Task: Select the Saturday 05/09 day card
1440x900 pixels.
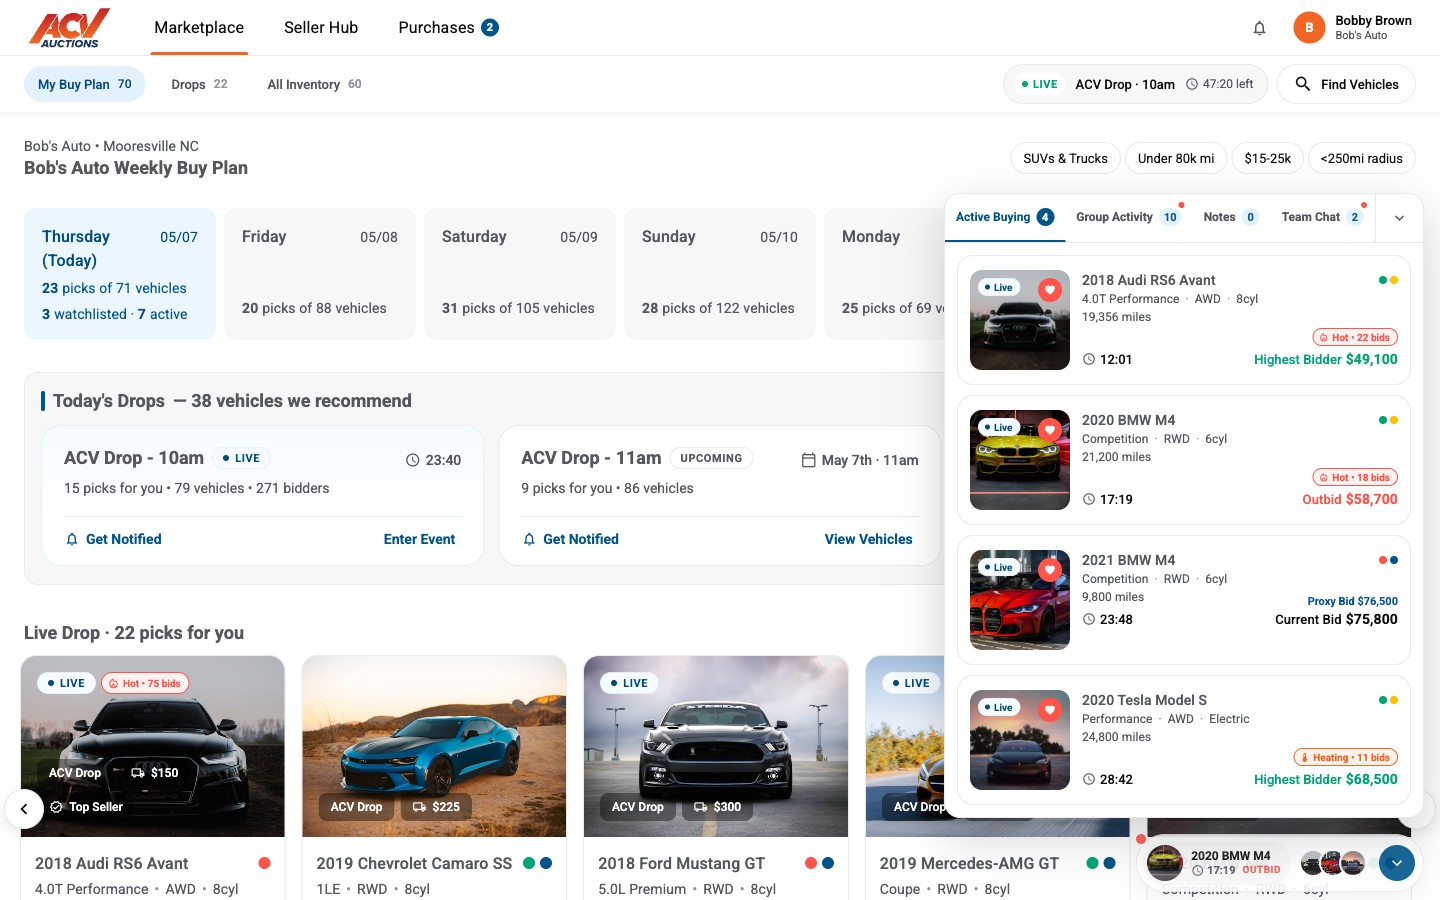Action: click(520, 274)
